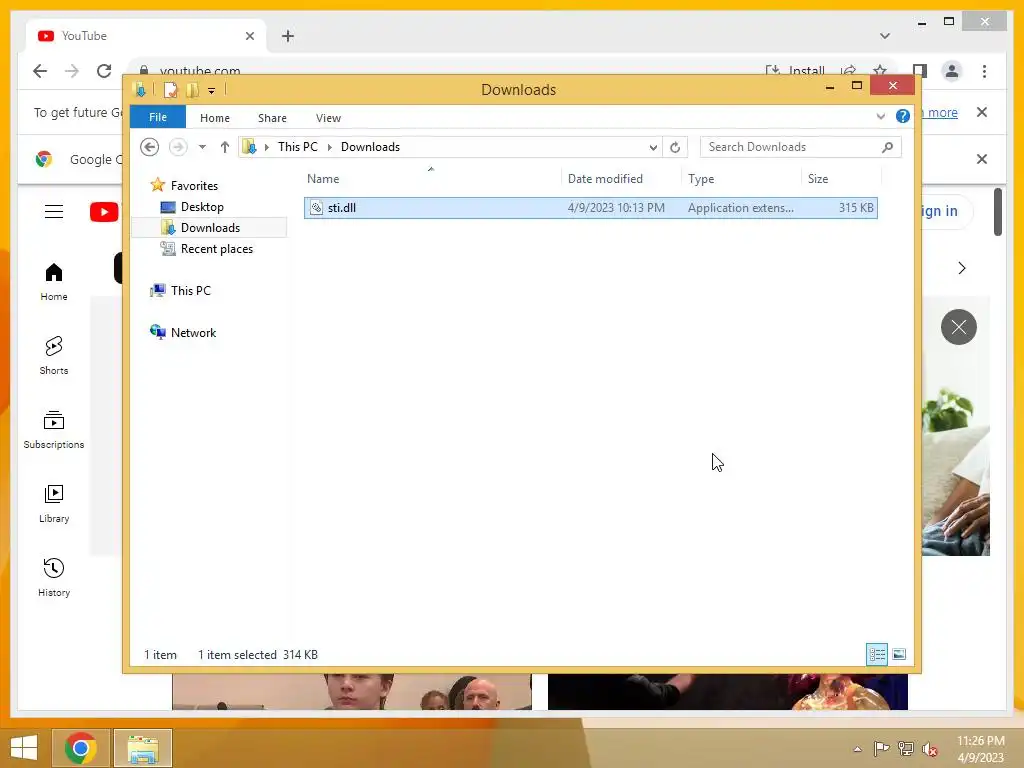
Task: Open YouTube hamburger guide menu
Action: tap(54, 212)
